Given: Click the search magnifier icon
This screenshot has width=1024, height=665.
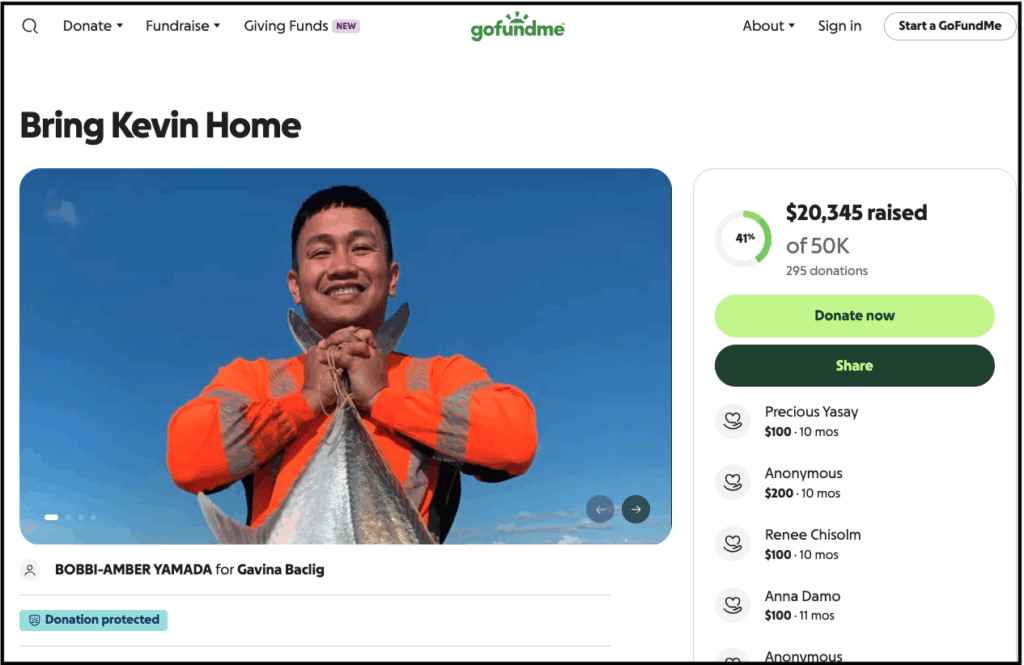Looking at the screenshot, I should [x=30, y=27].
